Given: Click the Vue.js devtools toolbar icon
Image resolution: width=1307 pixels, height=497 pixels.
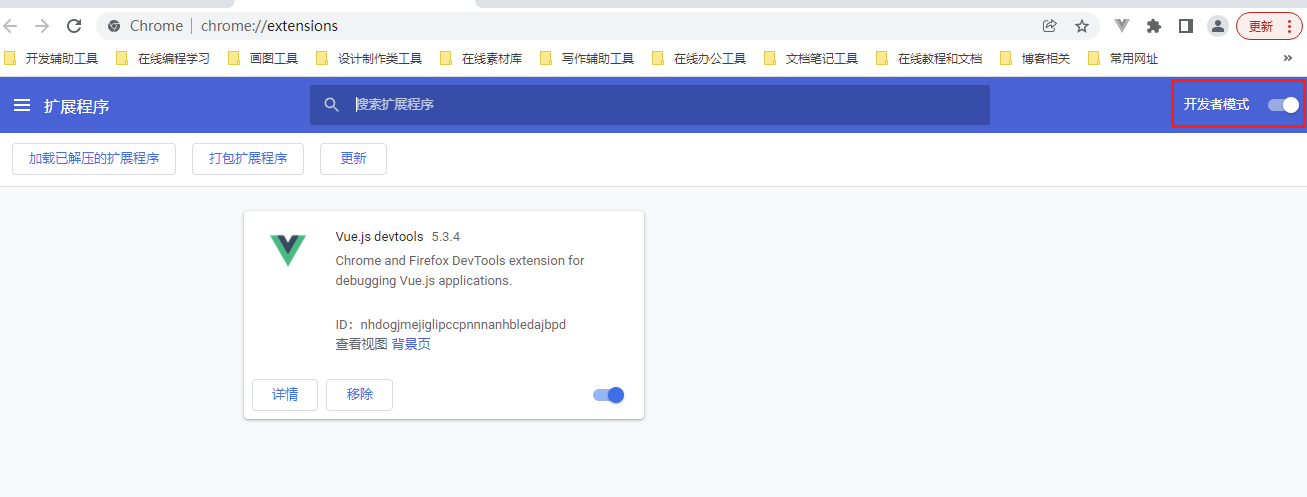Looking at the screenshot, I should (1122, 26).
